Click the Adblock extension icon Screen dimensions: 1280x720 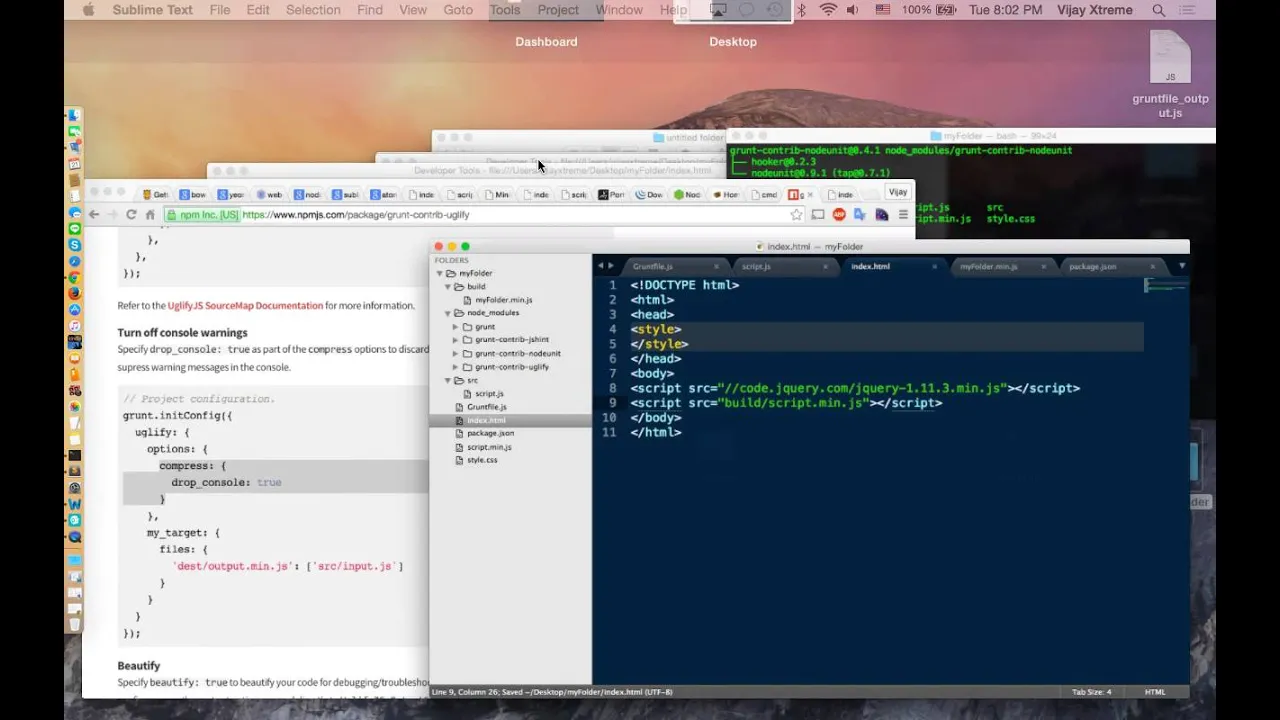(839, 215)
